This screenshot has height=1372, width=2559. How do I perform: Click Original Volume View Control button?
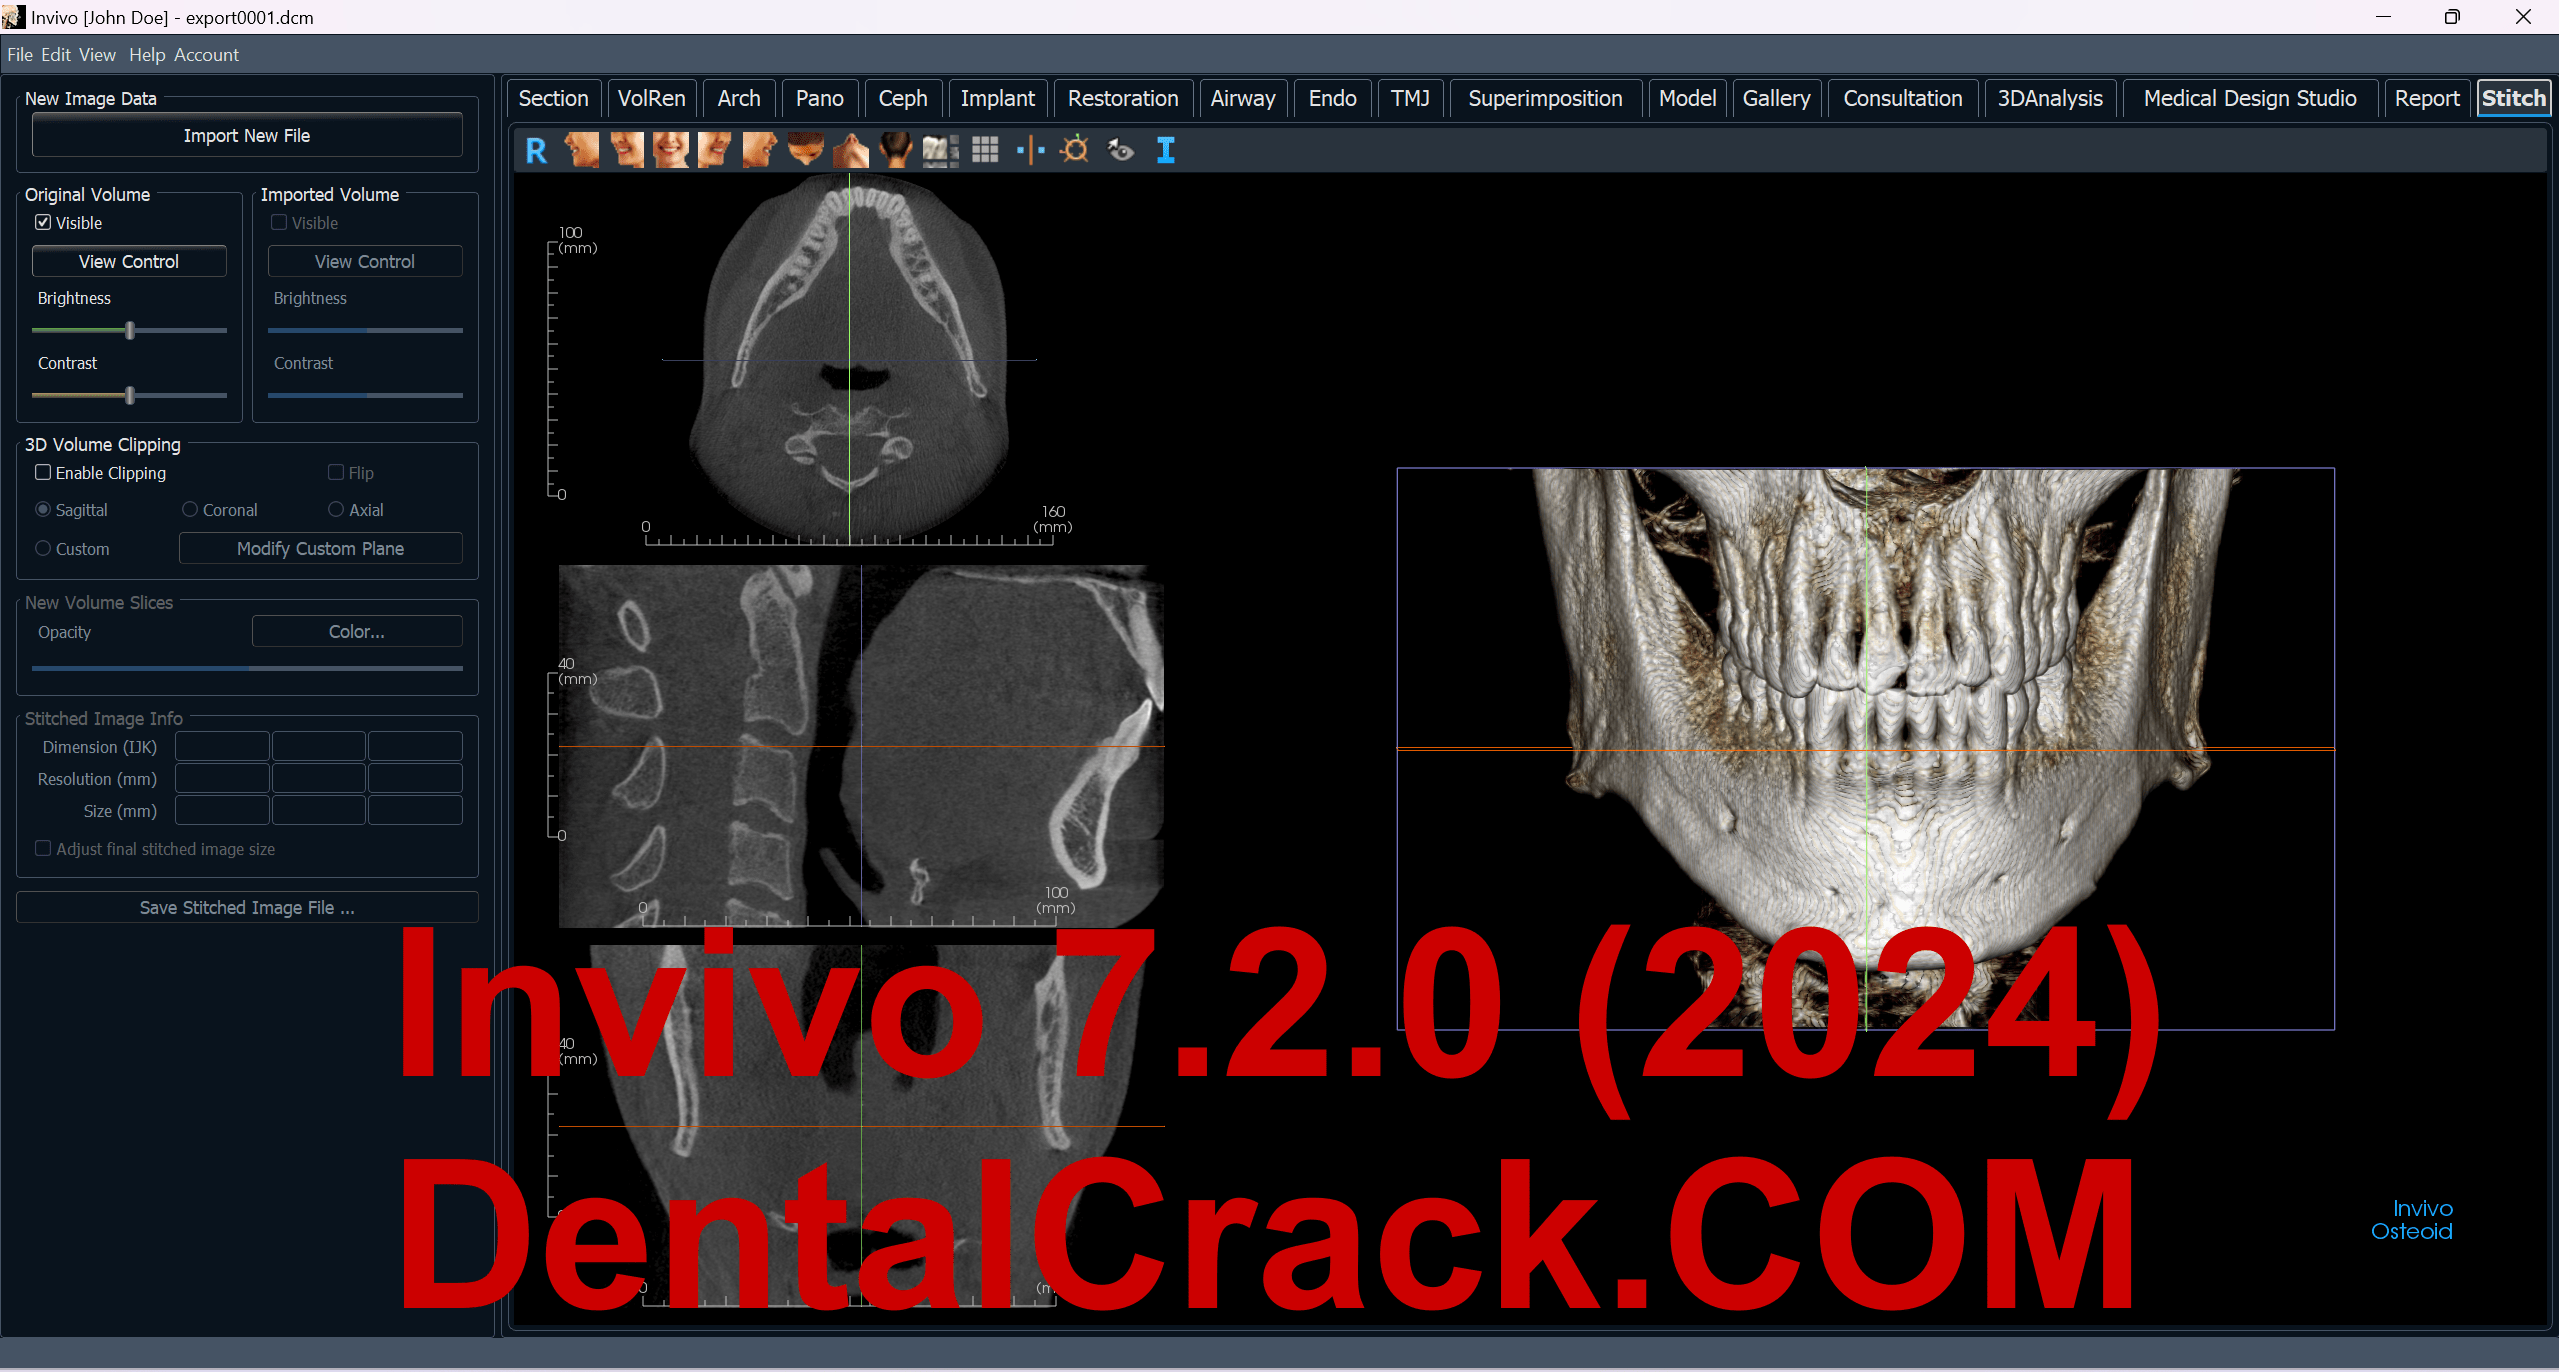point(129,261)
